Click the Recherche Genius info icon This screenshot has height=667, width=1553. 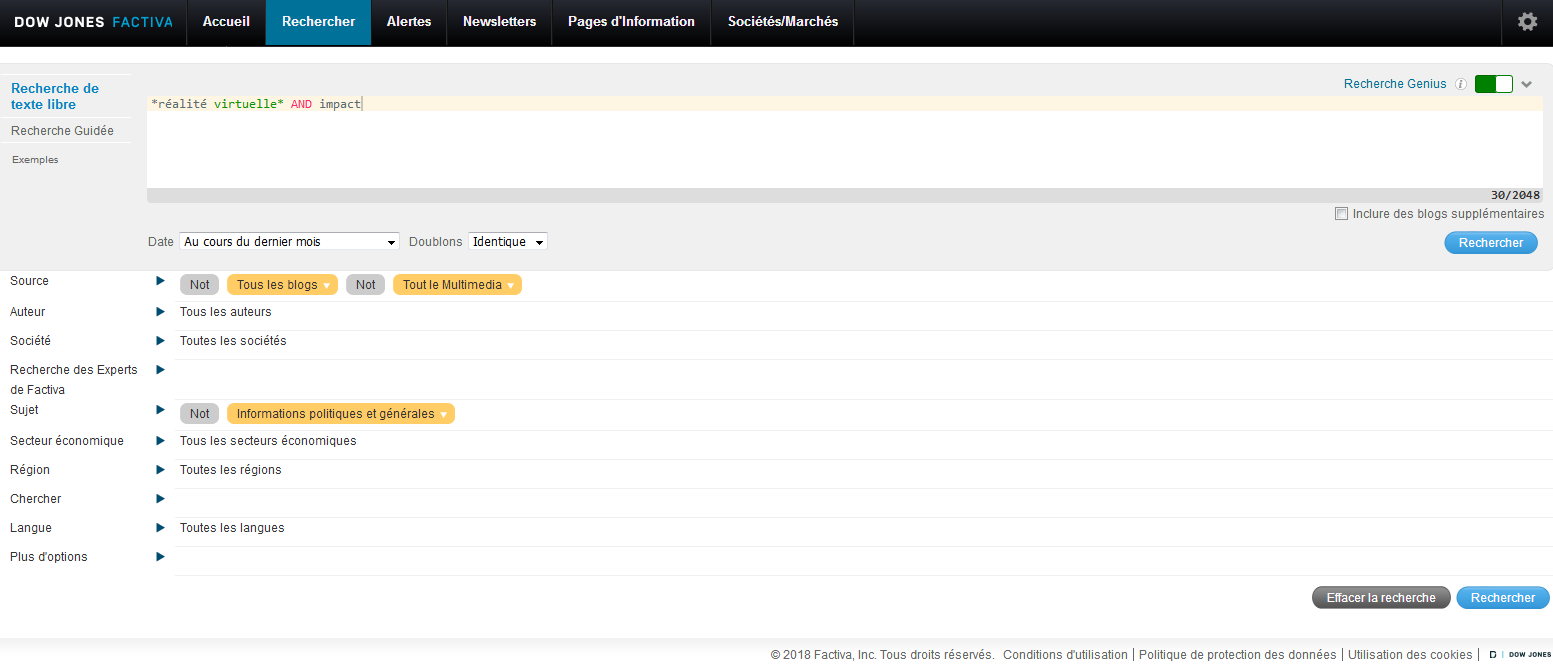(x=1461, y=85)
